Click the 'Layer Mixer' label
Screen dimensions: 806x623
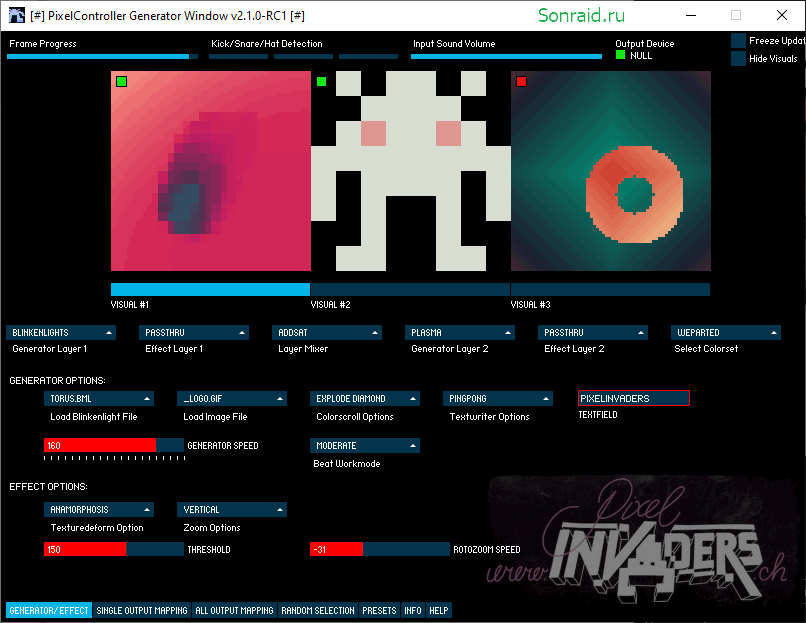click(x=303, y=349)
